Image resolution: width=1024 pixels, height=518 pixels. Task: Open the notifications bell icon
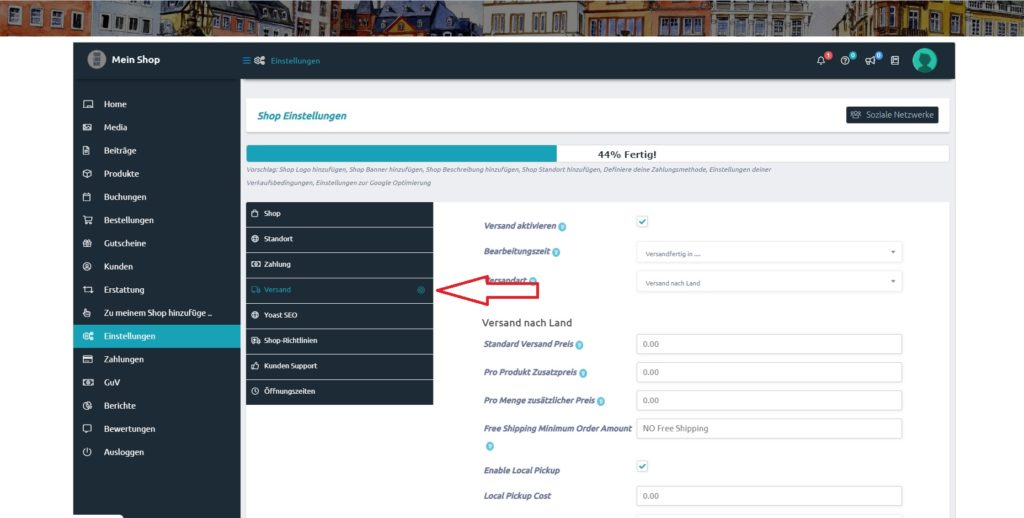821,61
